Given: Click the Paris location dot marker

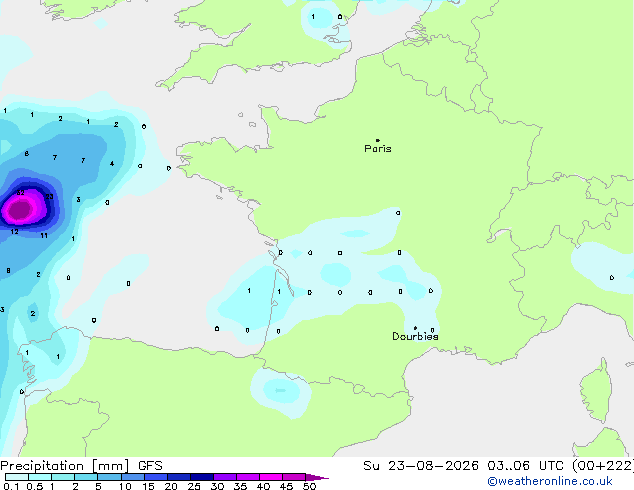Looking at the screenshot, I should (378, 140).
